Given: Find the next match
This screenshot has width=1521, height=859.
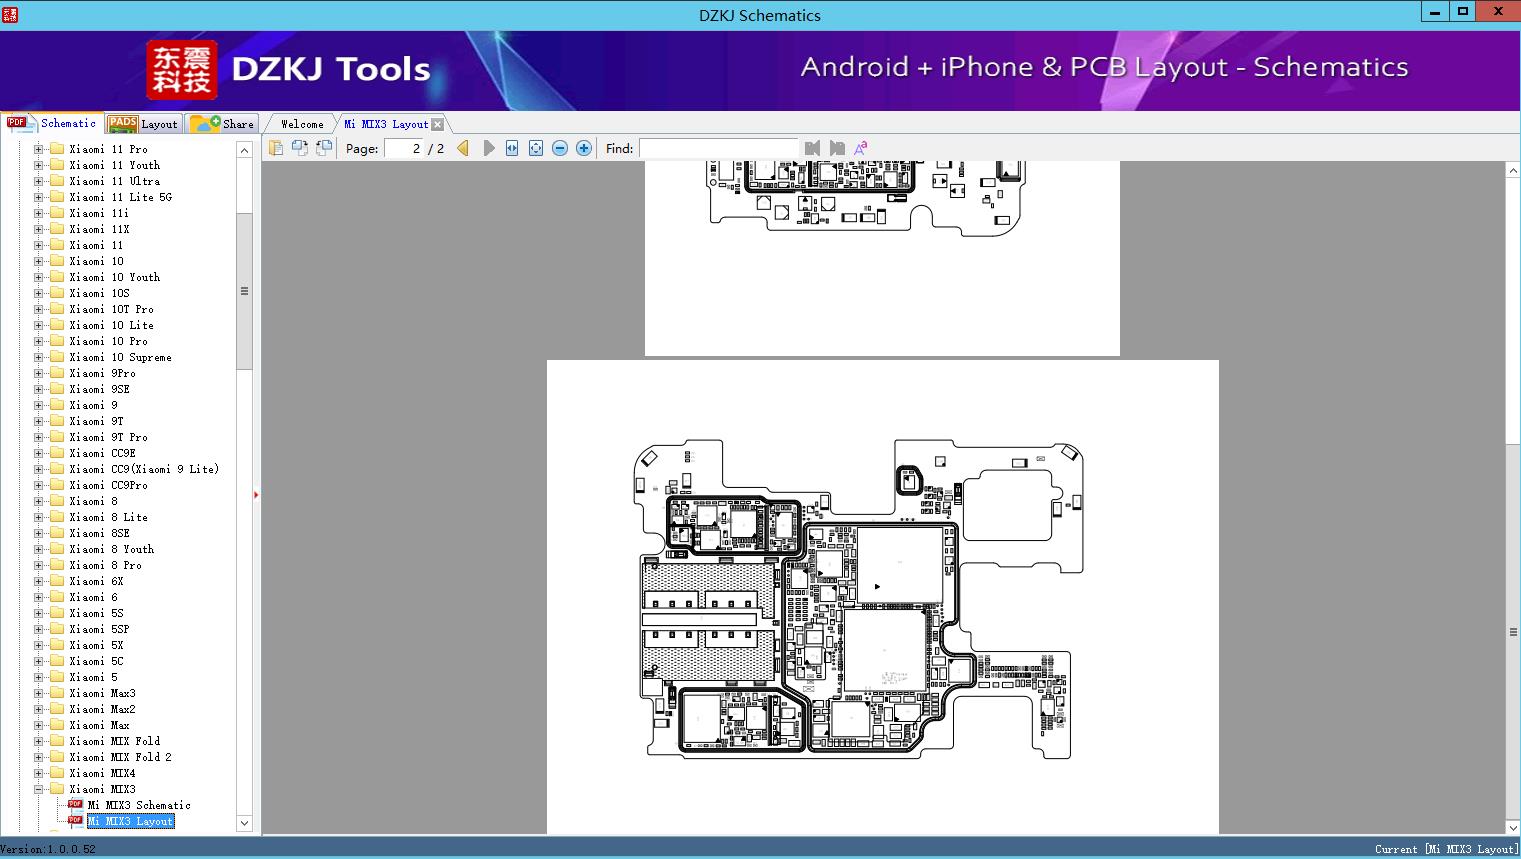Looking at the screenshot, I should [x=837, y=148].
